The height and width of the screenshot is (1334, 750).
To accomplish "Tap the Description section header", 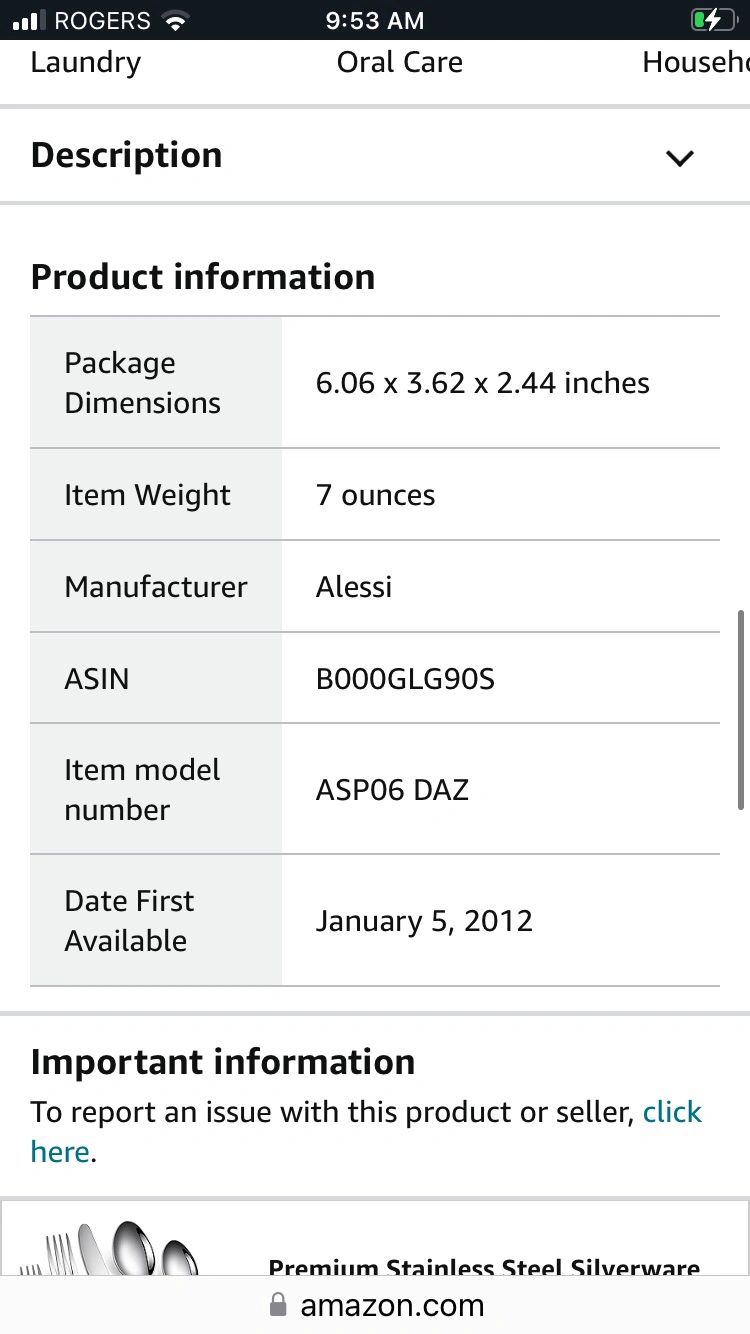I will 127,156.
